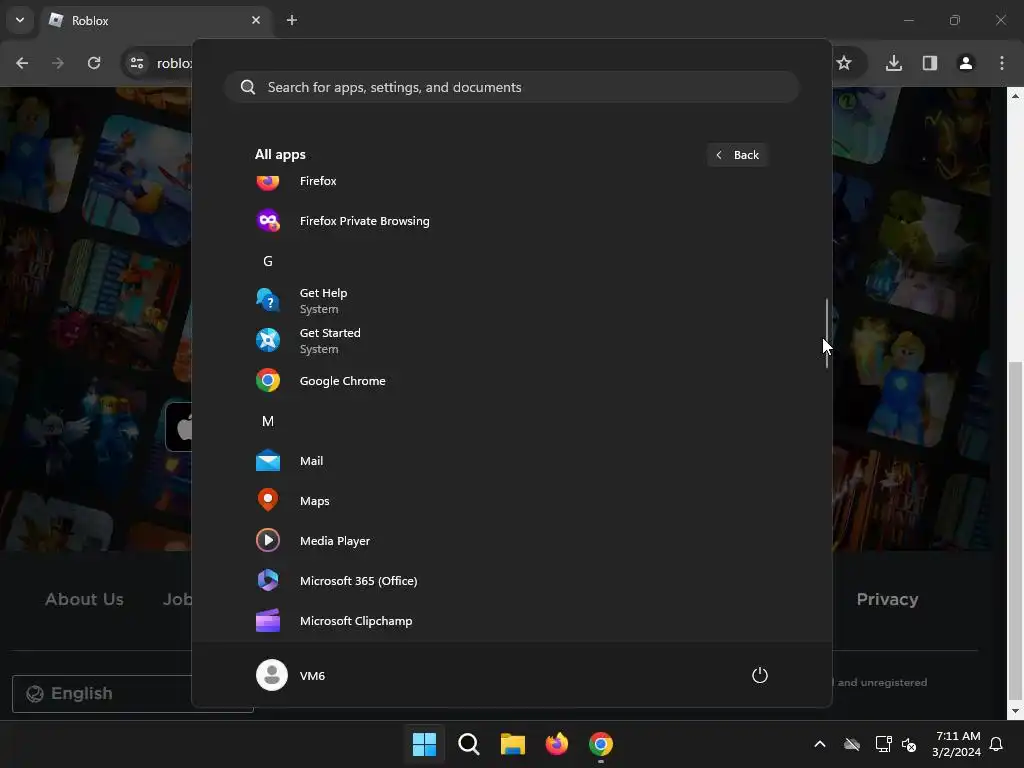The width and height of the screenshot is (1024, 768).
Task: Open the Chrome tab search dropdown
Action: pyautogui.click(x=20, y=20)
